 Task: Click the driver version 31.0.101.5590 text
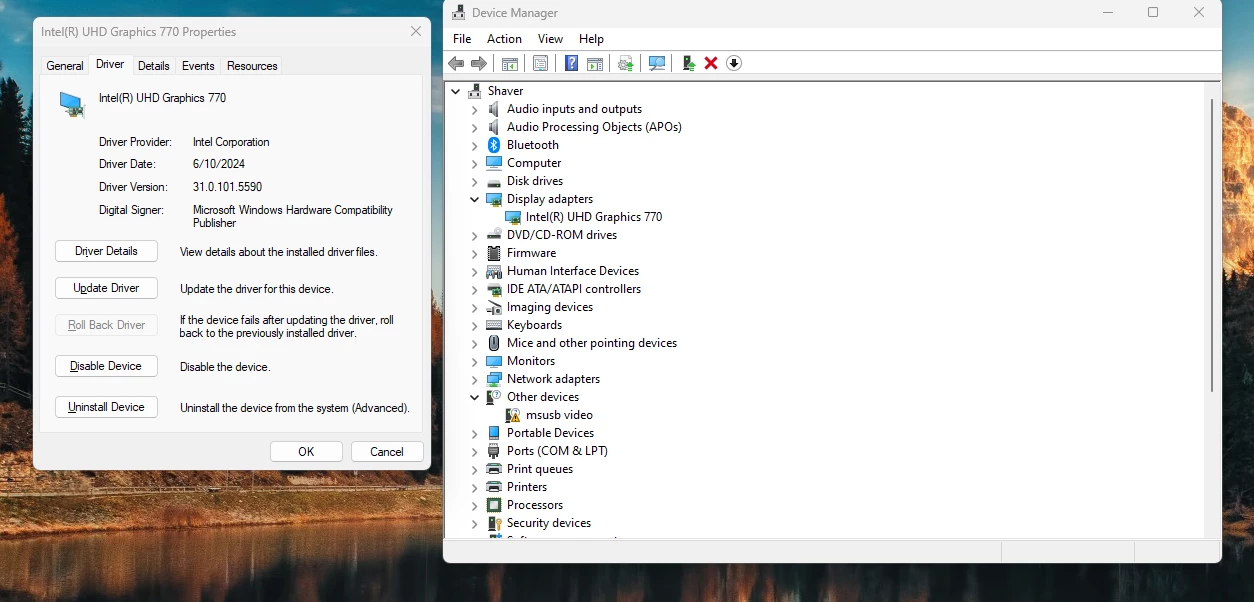228,187
